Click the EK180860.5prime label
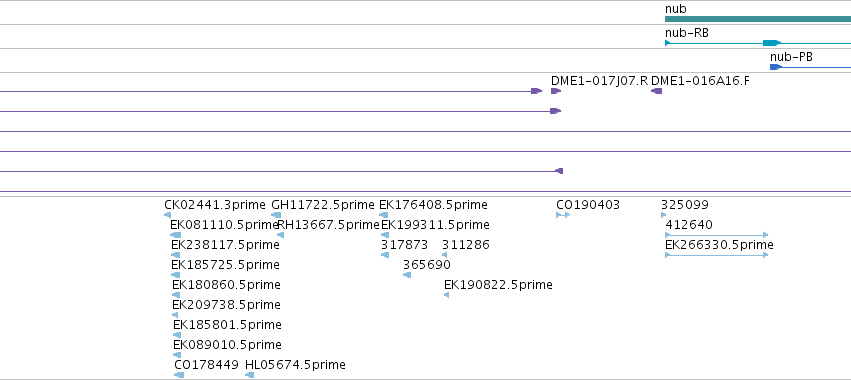The image size is (851, 380). point(226,285)
